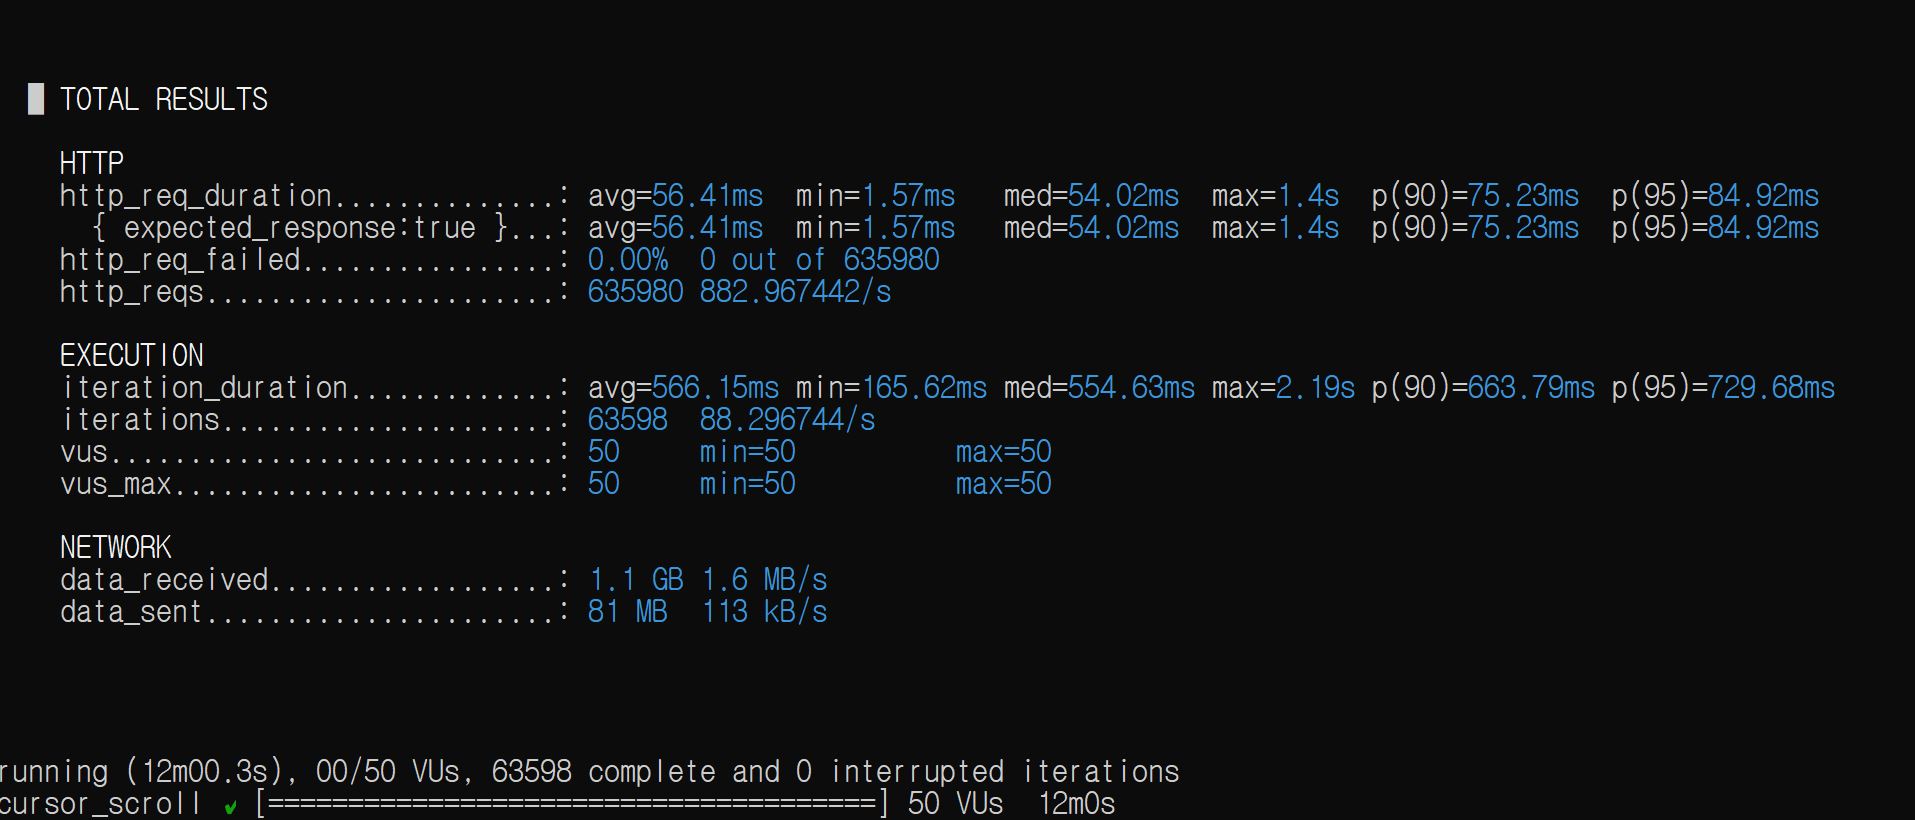This screenshot has height=820, width=1915.
Task: Click the iteration_duration avg value 566.15ms
Action: (x=714, y=388)
